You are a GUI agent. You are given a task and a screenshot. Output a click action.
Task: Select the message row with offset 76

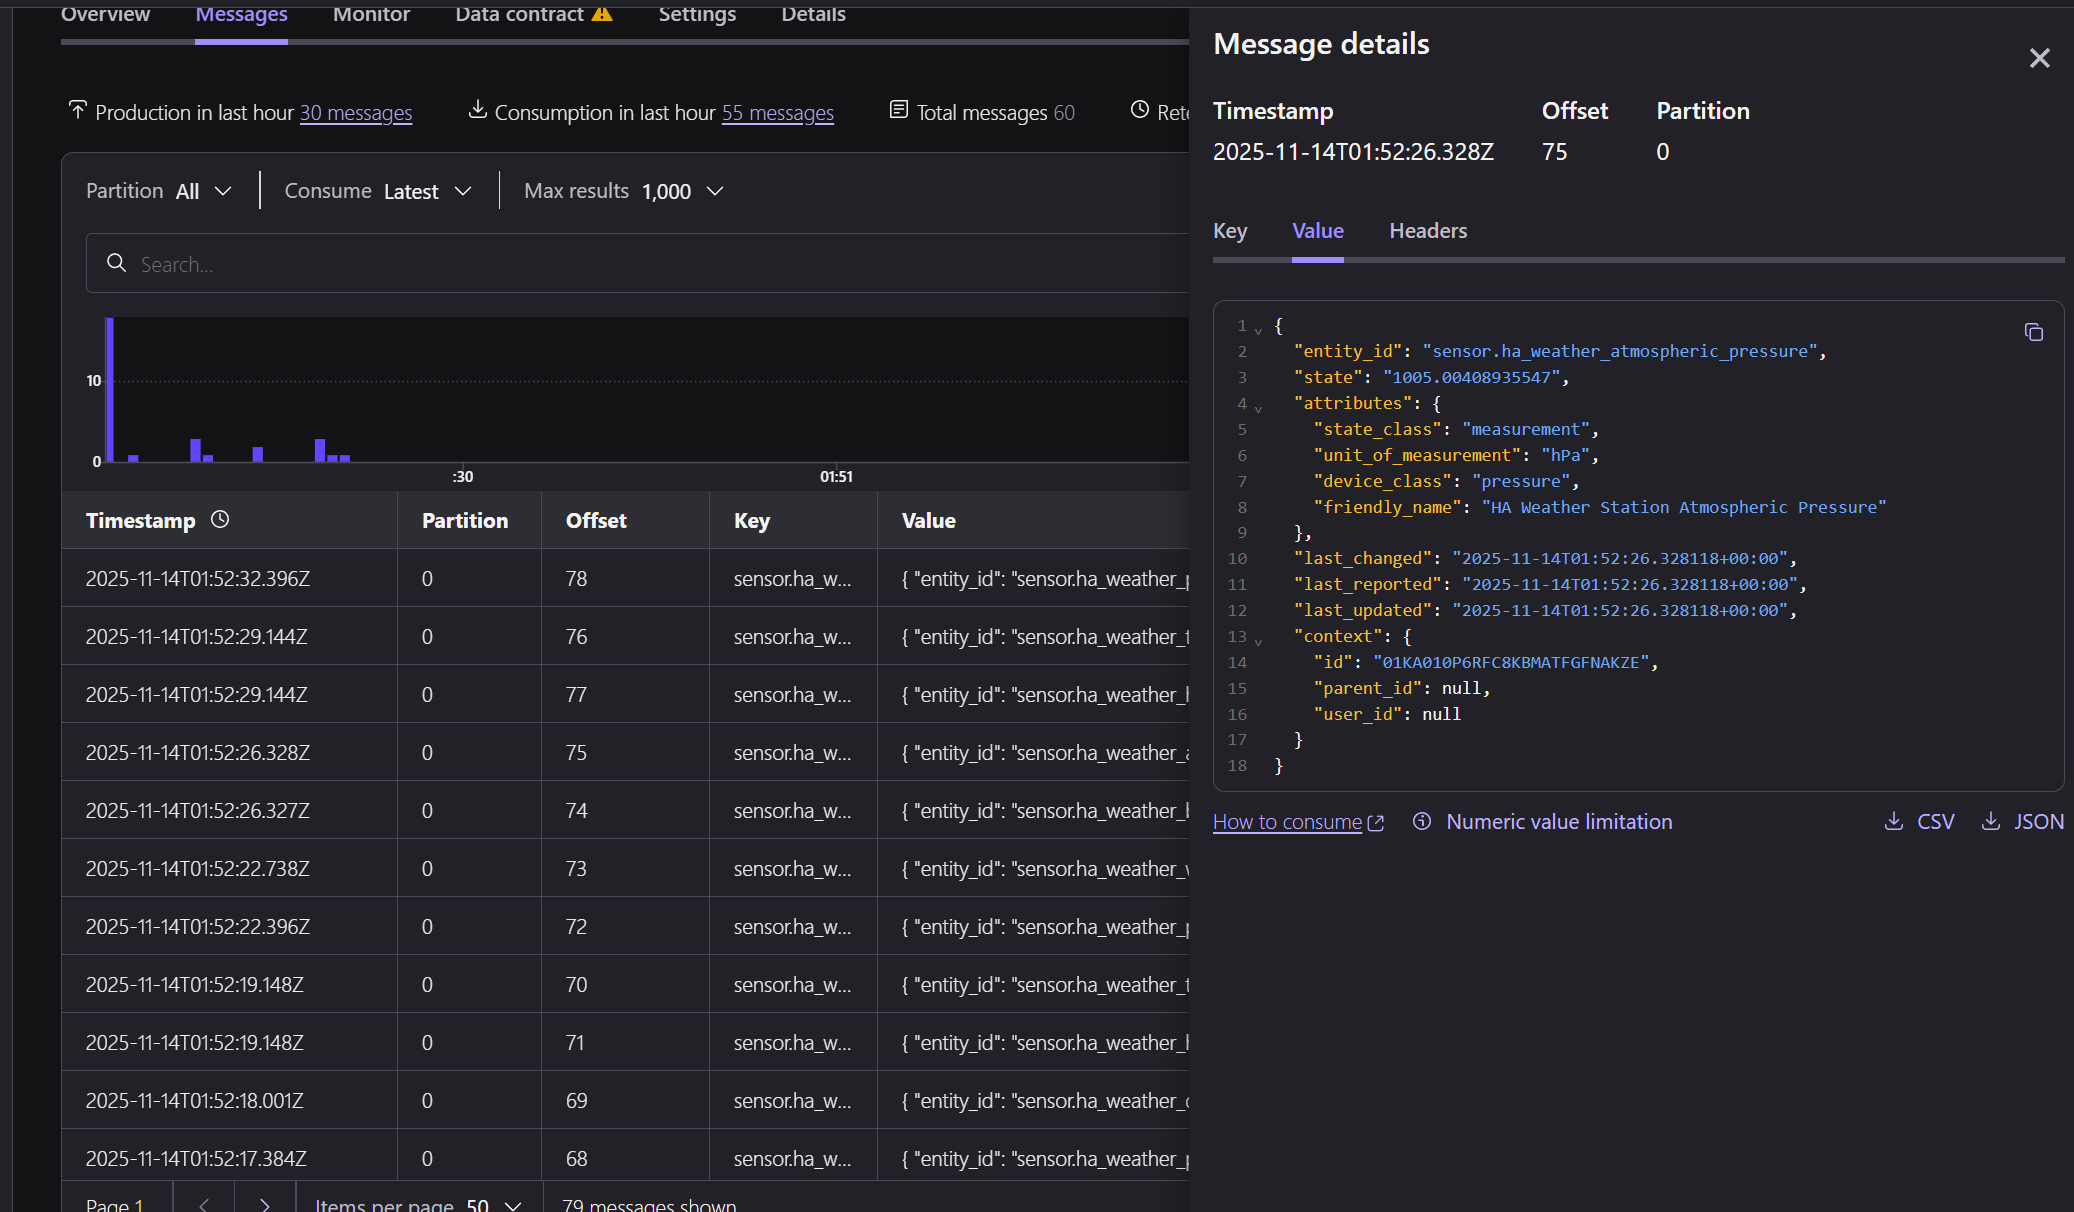pyautogui.click(x=625, y=636)
